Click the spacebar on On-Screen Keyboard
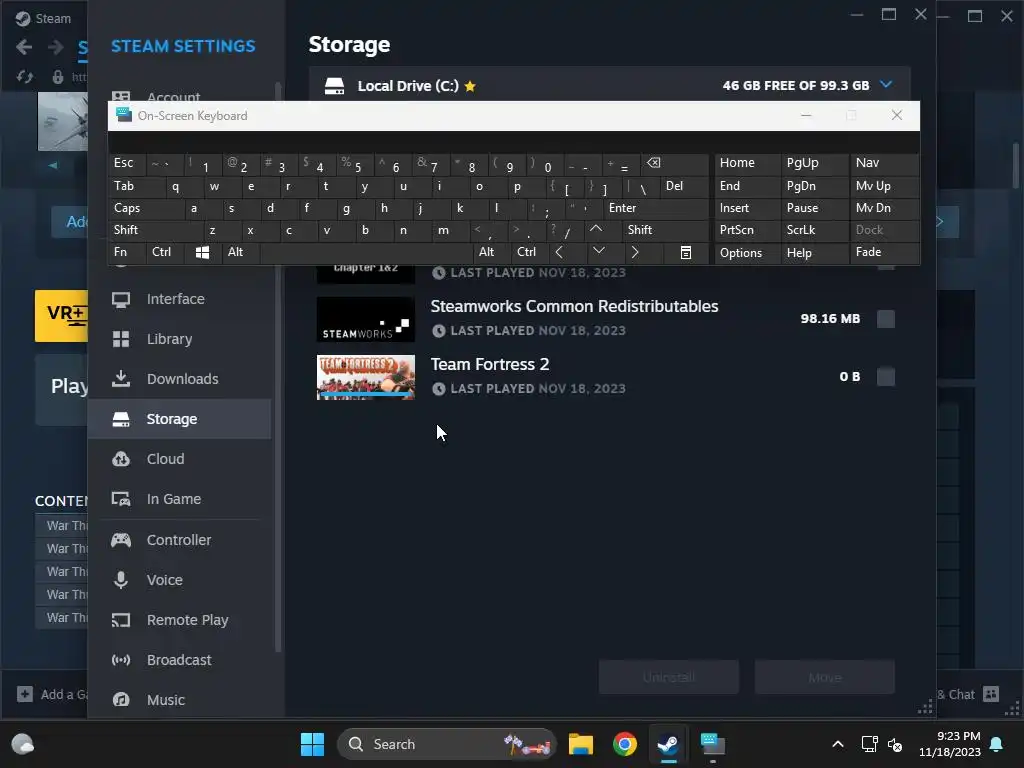Screen dimensions: 1024x768 (366, 252)
